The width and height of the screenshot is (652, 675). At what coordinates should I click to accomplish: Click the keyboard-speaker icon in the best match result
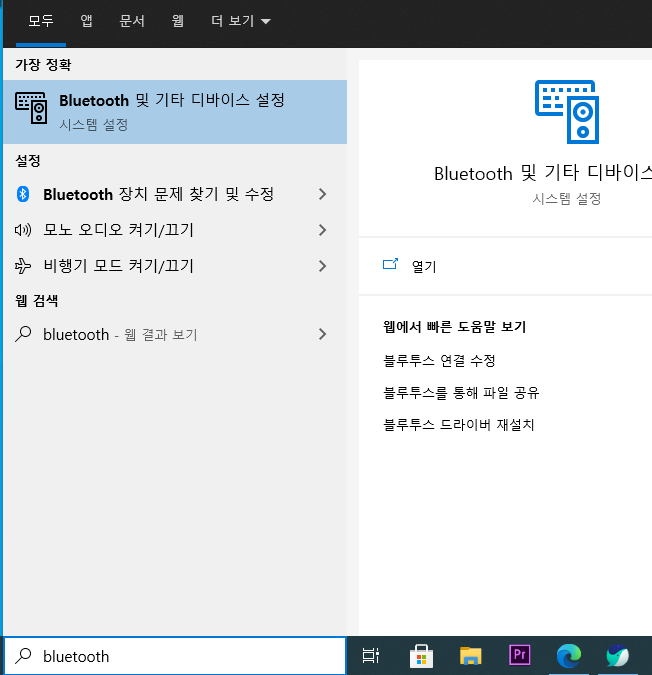coord(31,108)
